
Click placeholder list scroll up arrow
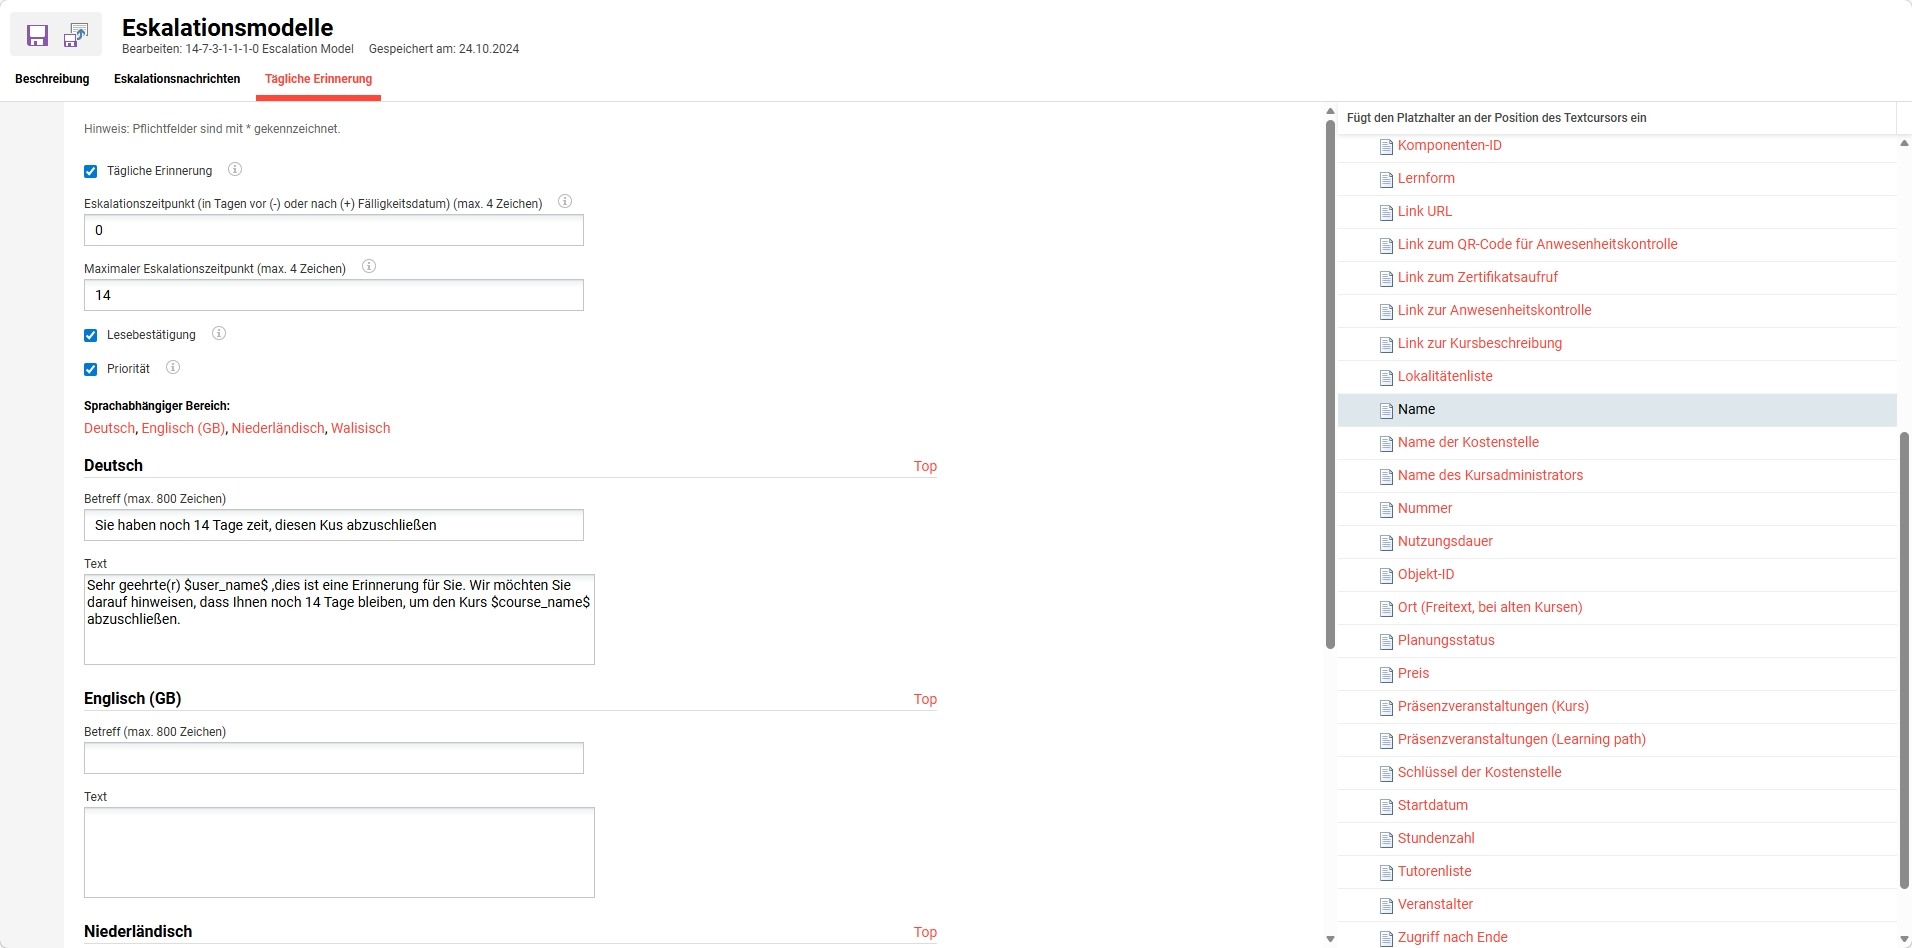coord(1904,143)
